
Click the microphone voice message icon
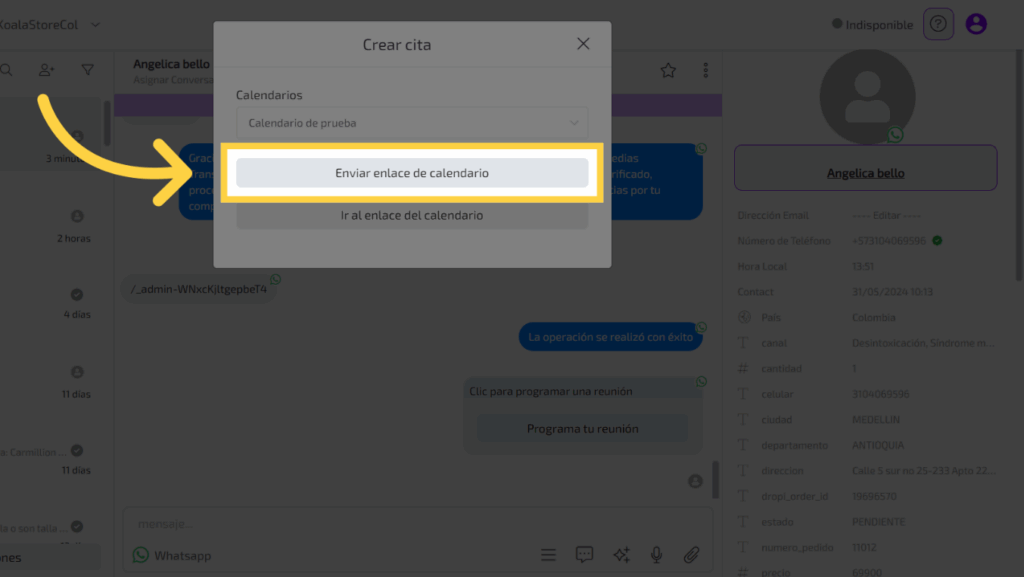(x=656, y=555)
